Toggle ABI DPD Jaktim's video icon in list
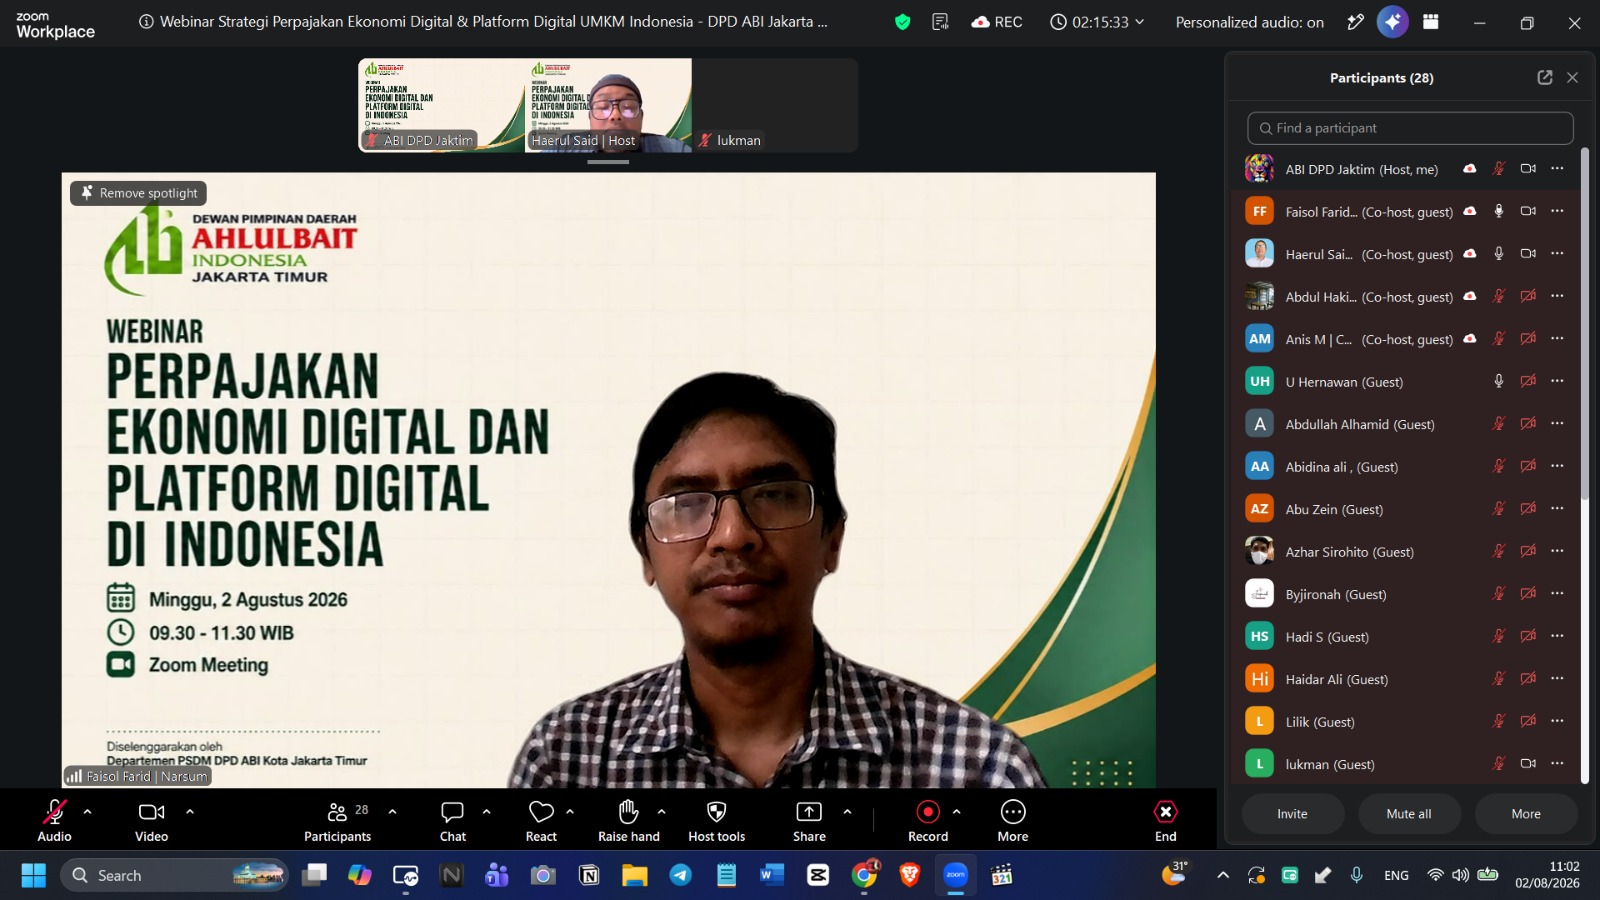The height and width of the screenshot is (900, 1600). pos(1528,168)
